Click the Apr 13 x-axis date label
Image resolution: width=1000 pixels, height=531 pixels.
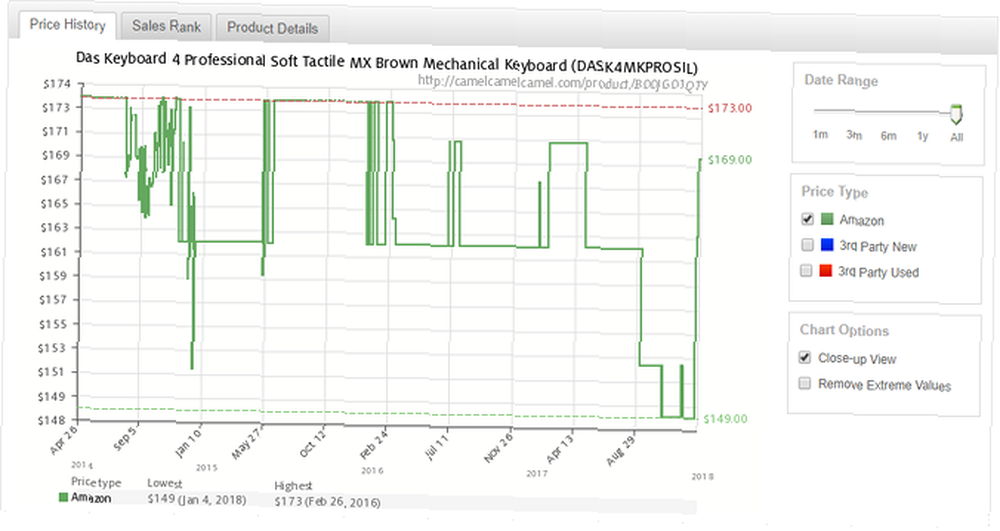[x=560, y=447]
